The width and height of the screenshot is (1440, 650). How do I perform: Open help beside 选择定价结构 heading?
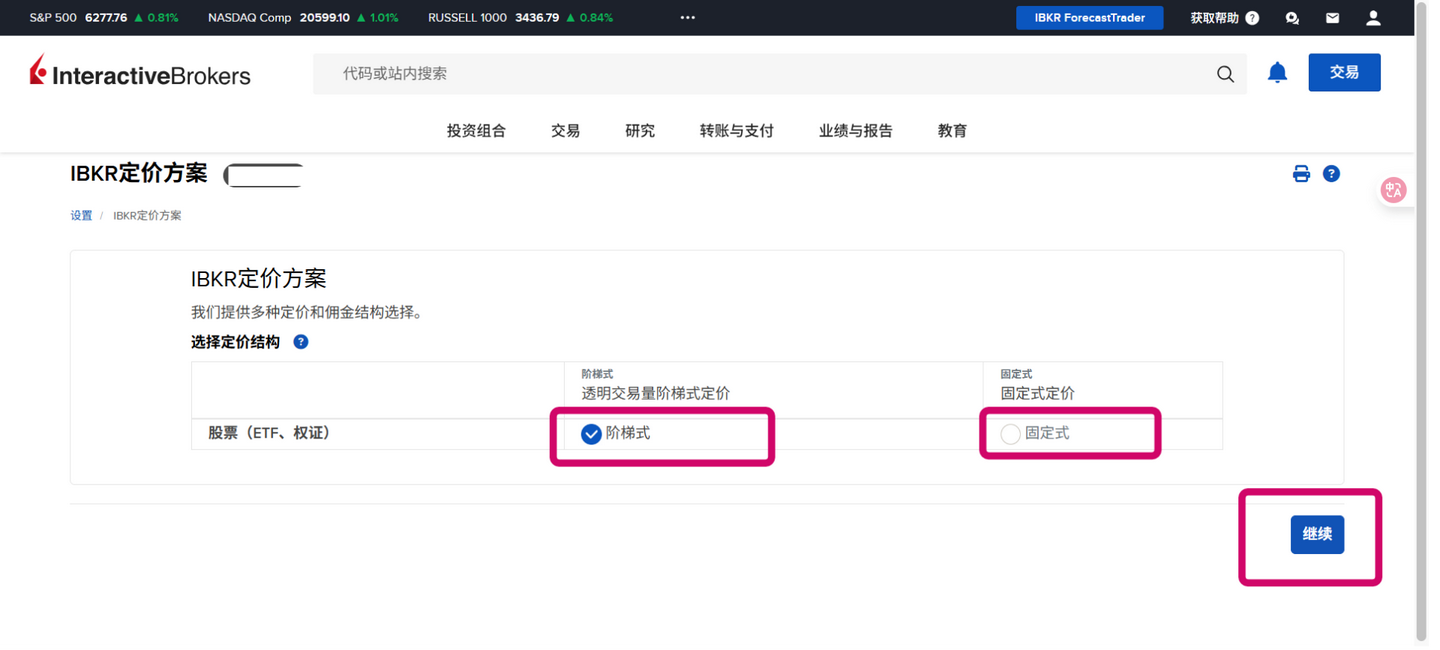pyautogui.click(x=300, y=341)
